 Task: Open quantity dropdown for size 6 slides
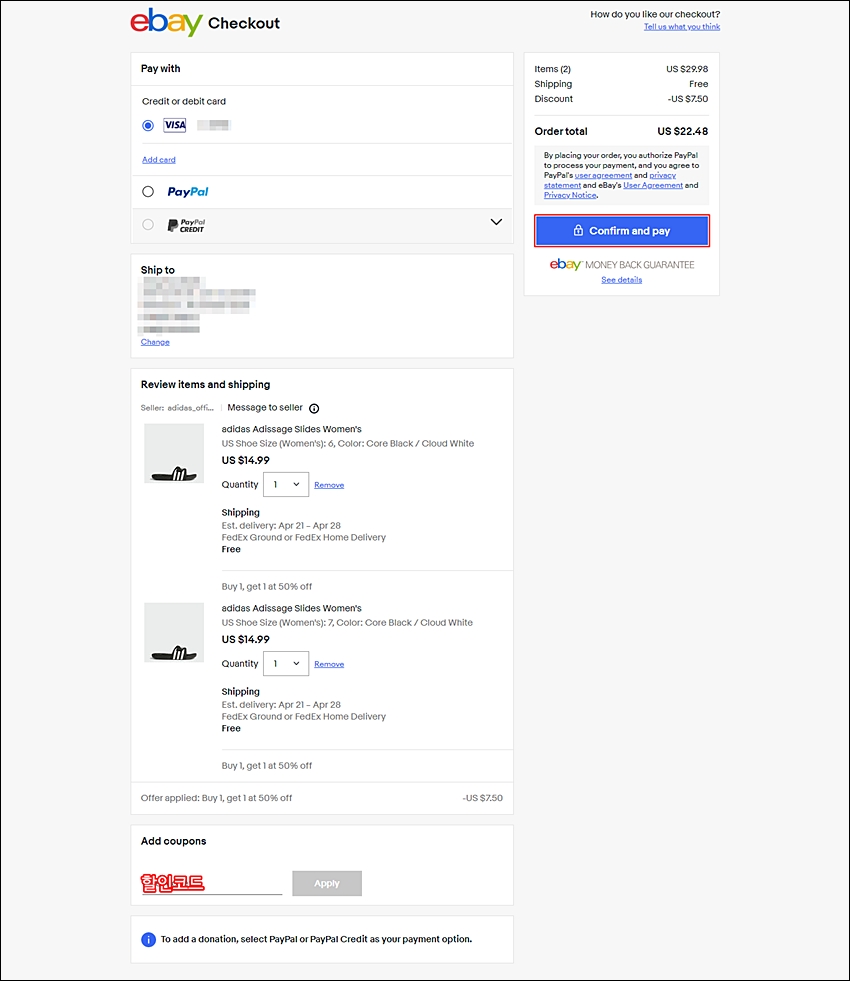[x=286, y=484]
